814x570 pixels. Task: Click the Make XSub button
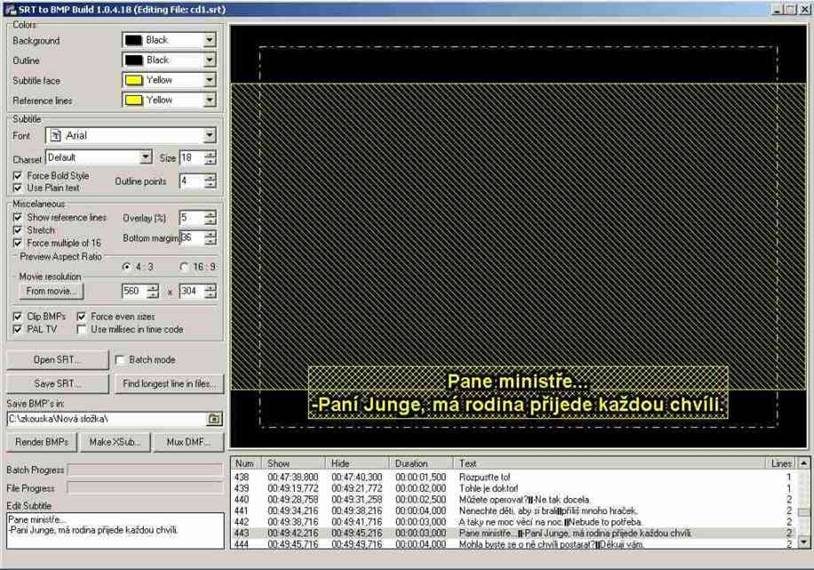pos(115,442)
